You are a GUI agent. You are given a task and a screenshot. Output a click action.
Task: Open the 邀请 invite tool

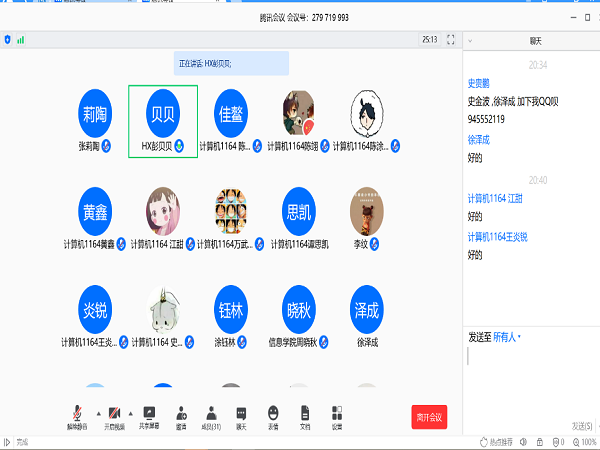click(x=181, y=418)
